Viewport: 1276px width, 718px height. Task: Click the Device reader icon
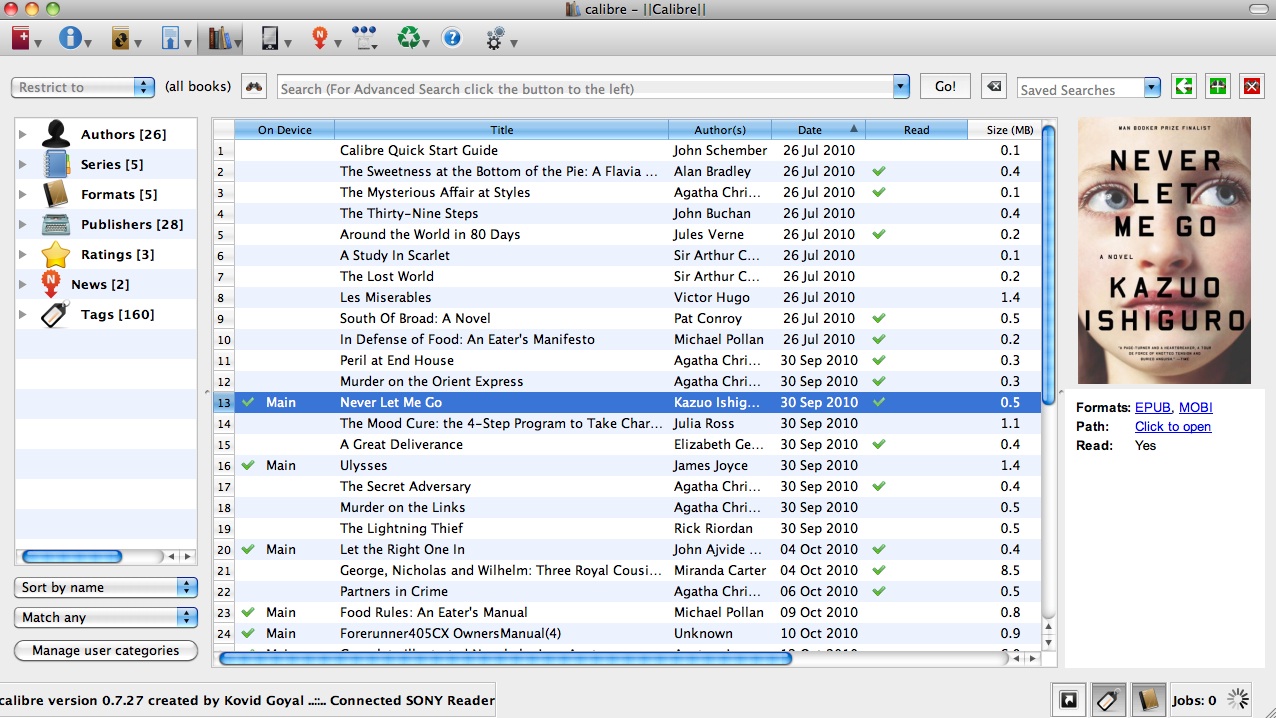point(269,40)
